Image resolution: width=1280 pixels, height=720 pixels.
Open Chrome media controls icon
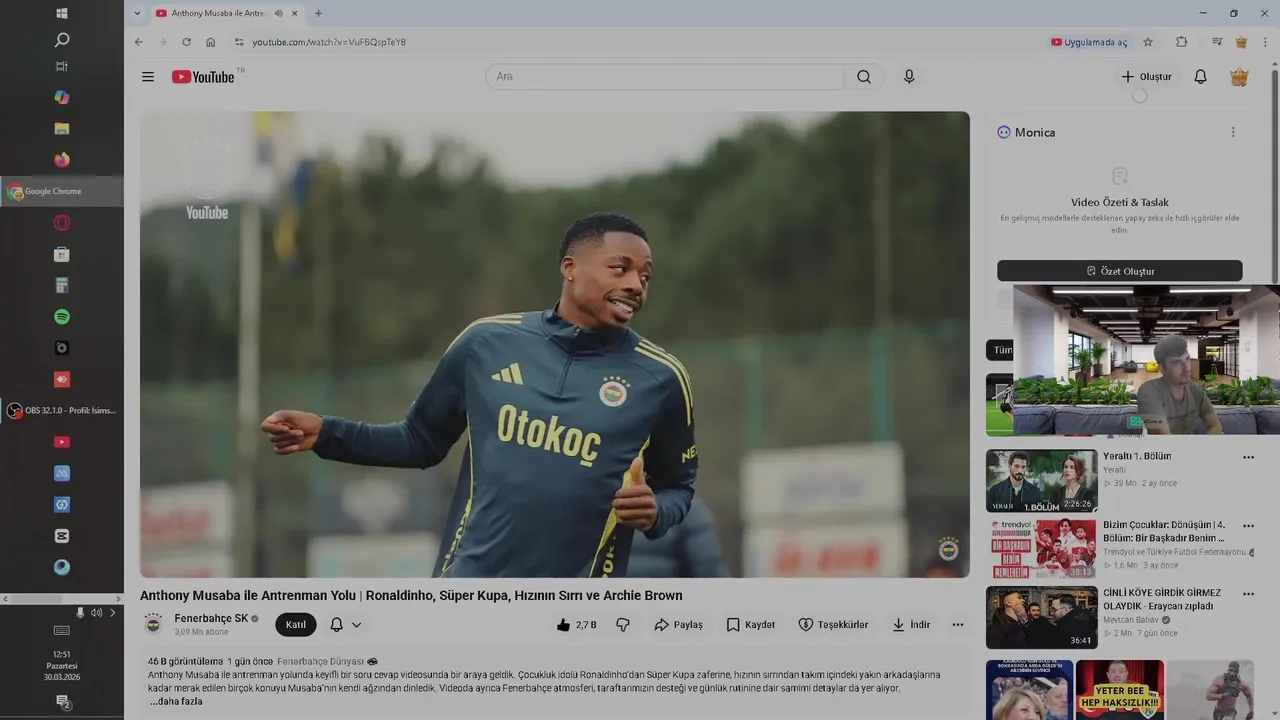[x=1217, y=42]
